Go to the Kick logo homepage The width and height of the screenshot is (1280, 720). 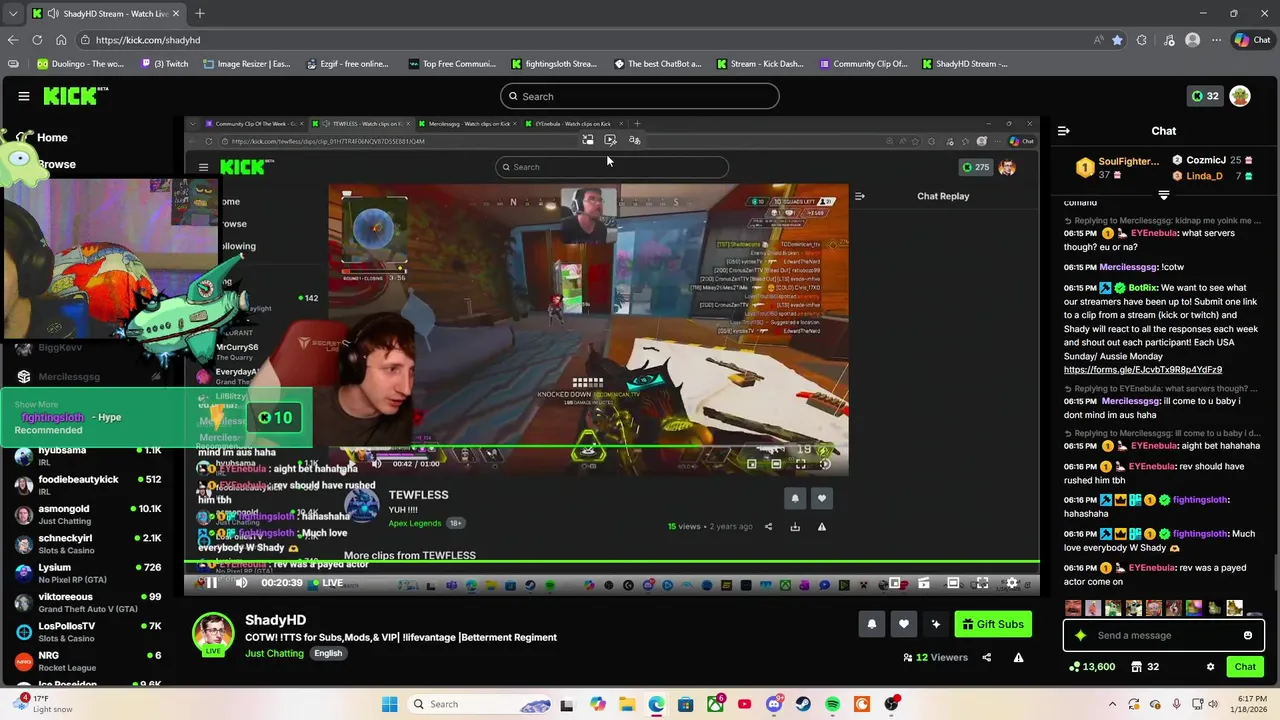(x=76, y=96)
